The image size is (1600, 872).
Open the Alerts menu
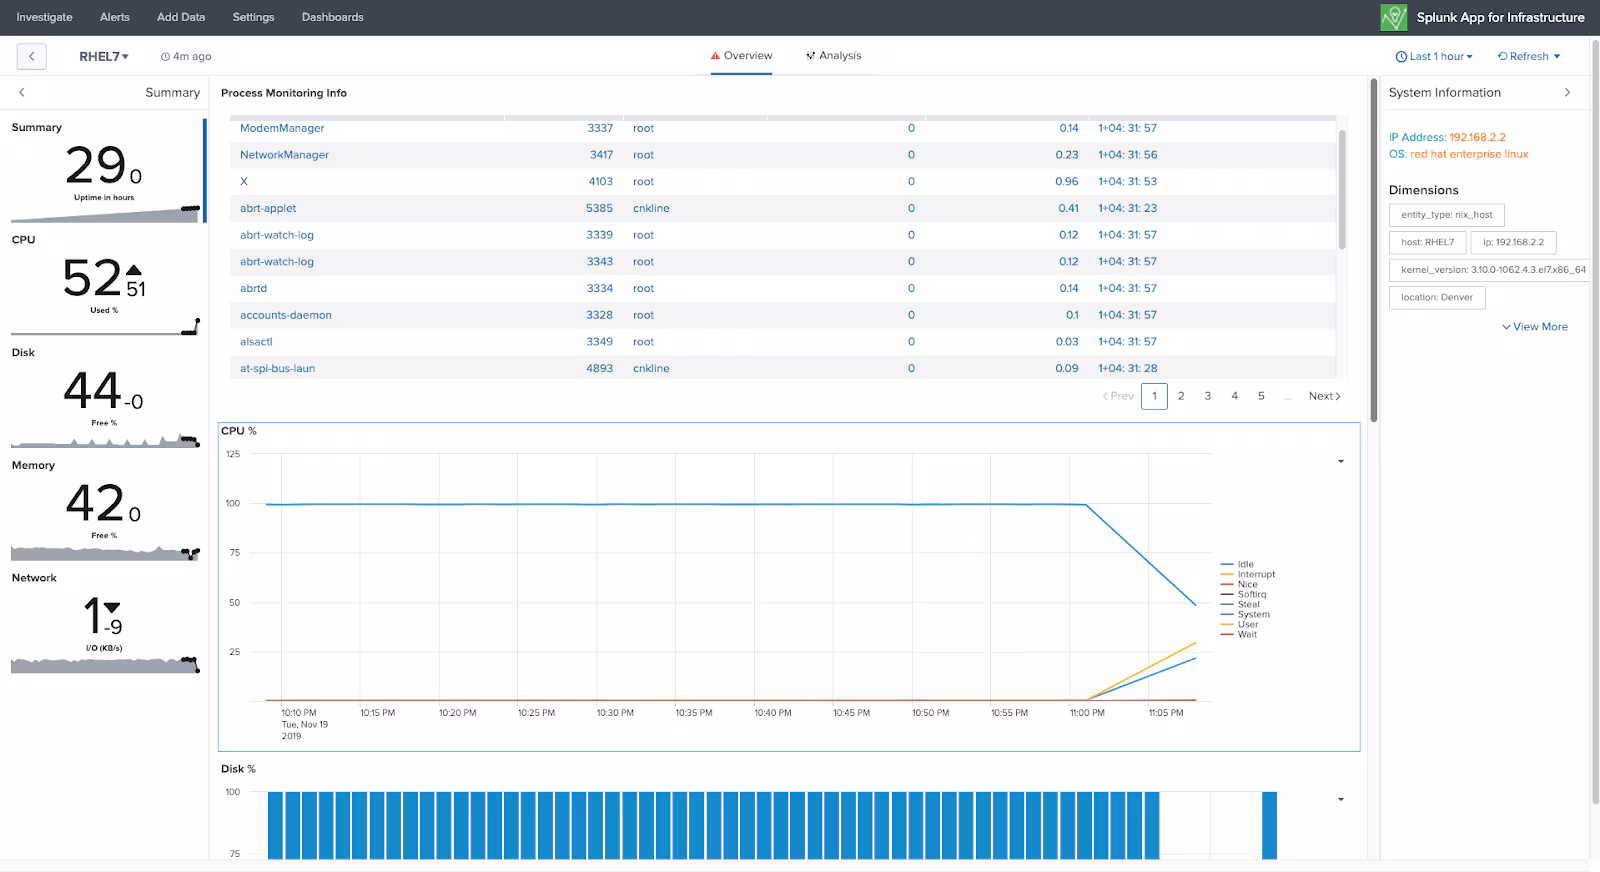tap(115, 17)
